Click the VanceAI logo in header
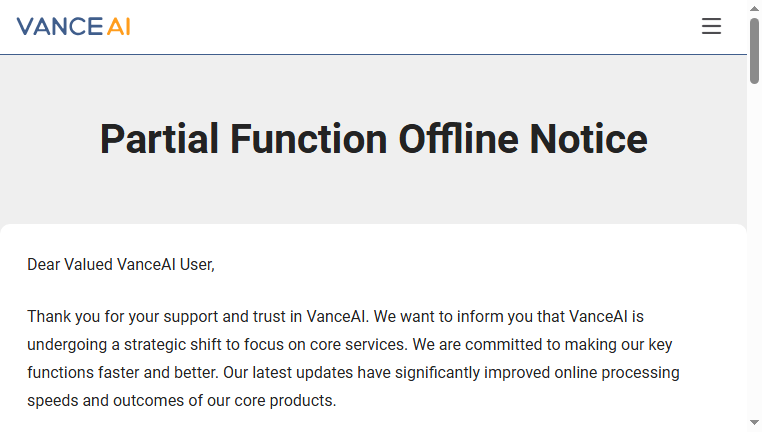Viewport: 762px width, 432px height. (x=73, y=27)
